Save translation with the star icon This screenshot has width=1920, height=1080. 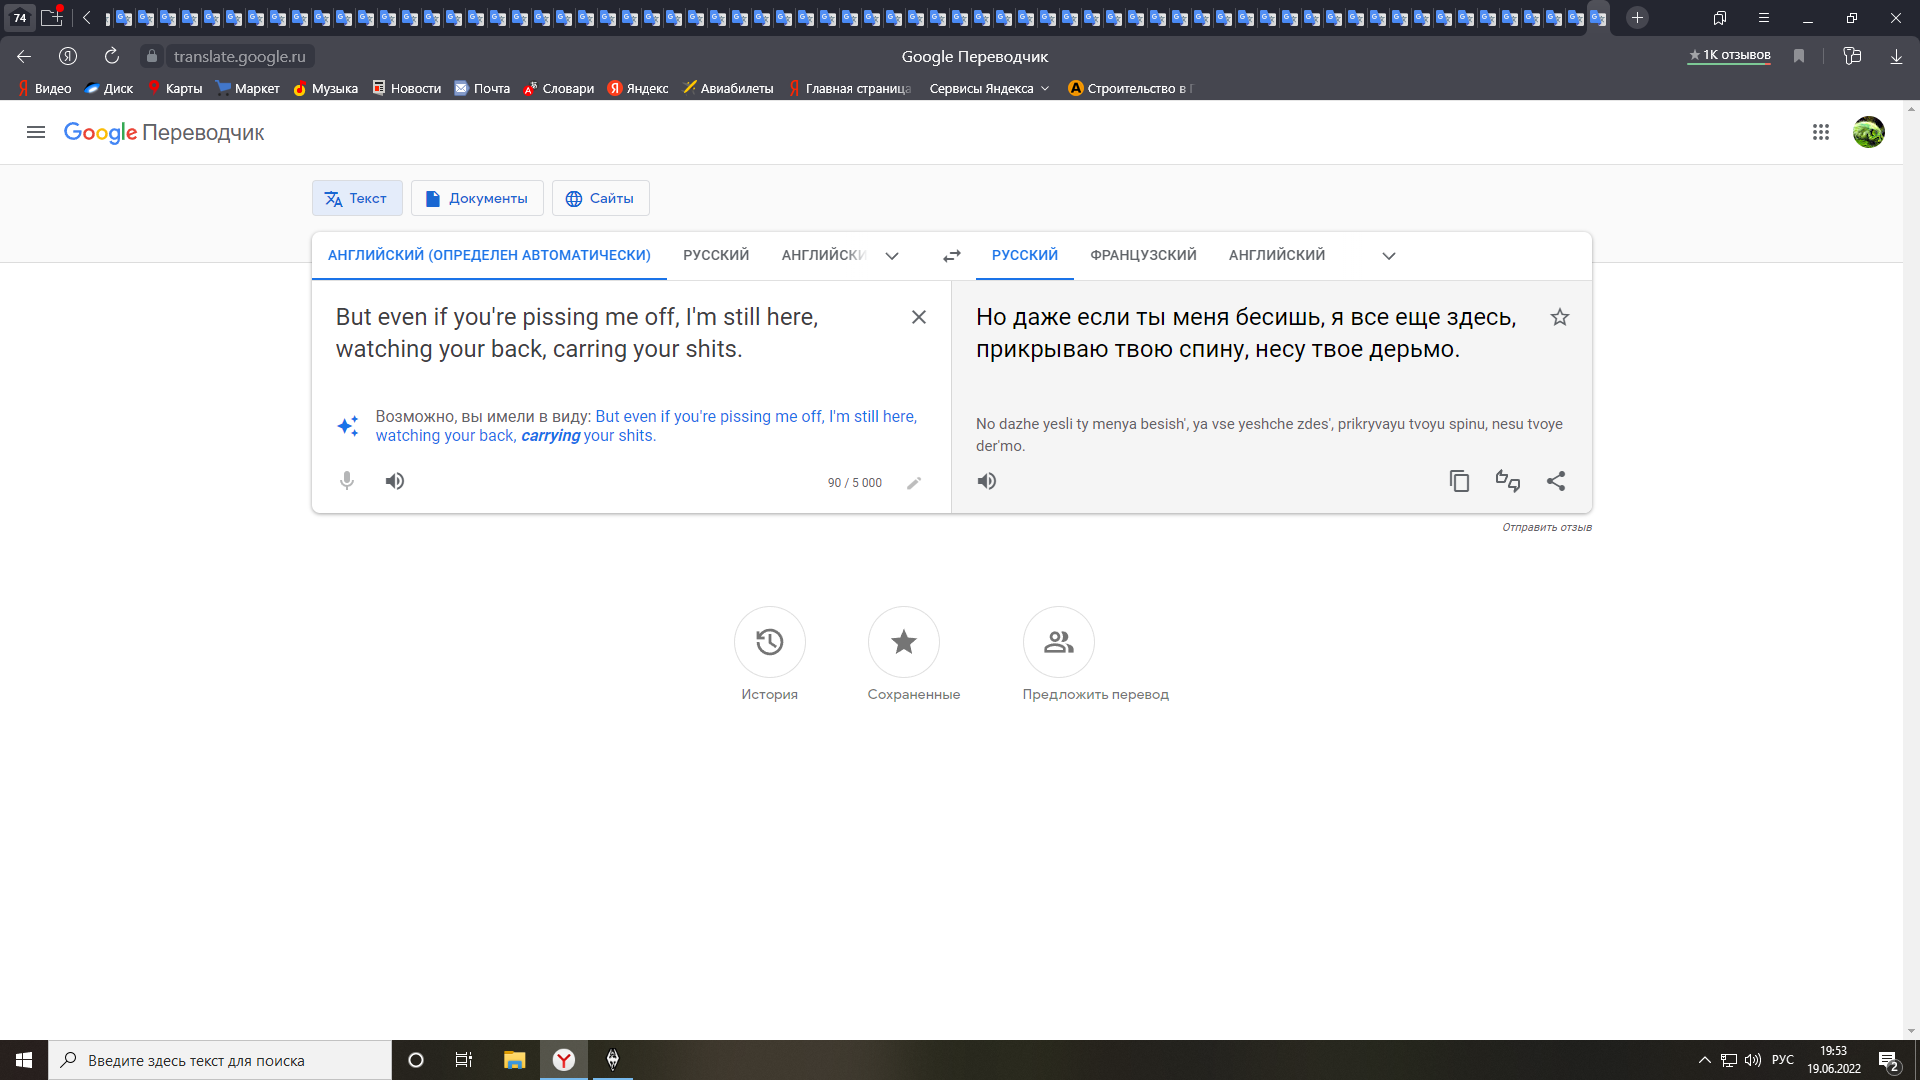click(1559, 317)
